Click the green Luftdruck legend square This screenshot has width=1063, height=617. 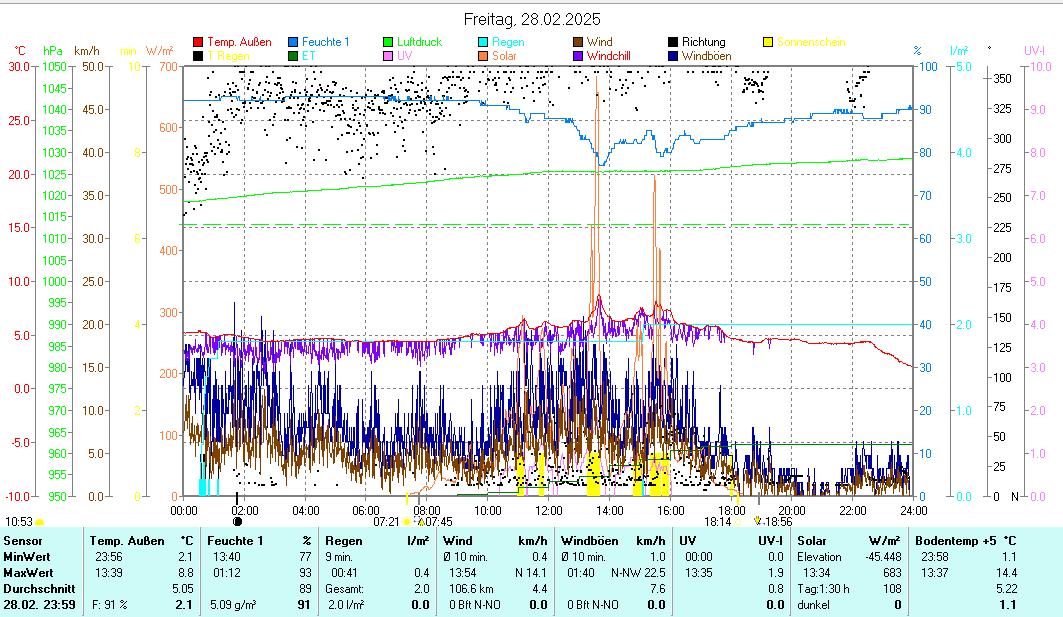(388, 43)
